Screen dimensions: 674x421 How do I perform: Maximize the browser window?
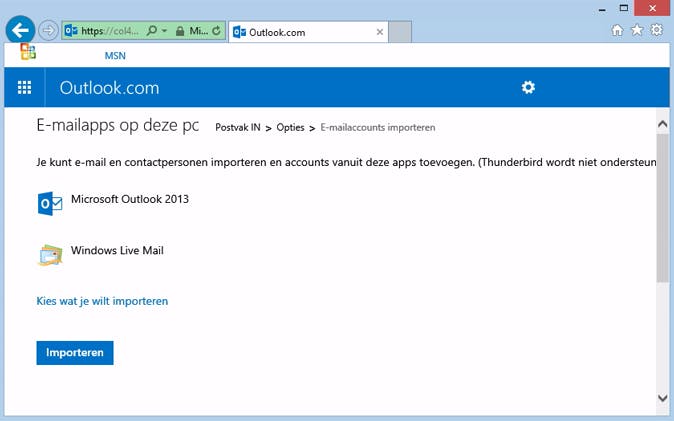pyautogui.click(x=624, y=8)
